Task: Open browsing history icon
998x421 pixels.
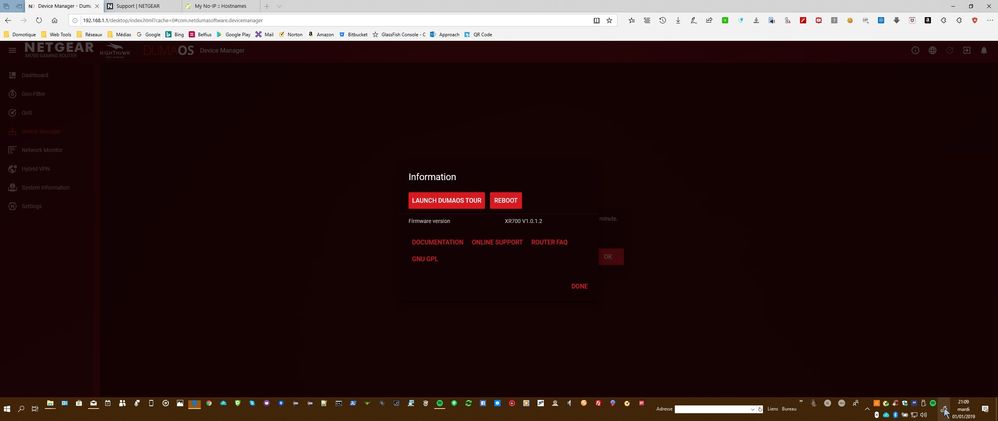Action: (663, 20)
